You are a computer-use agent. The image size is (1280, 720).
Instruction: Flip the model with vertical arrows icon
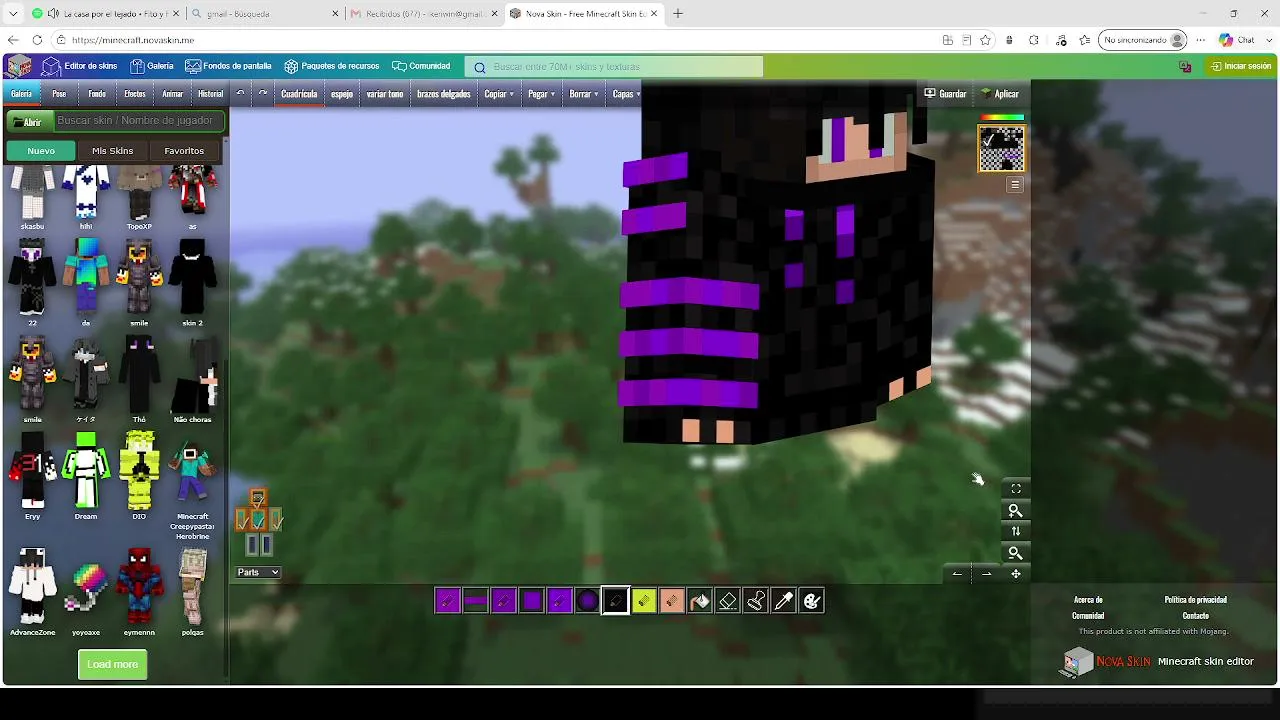1016,532
